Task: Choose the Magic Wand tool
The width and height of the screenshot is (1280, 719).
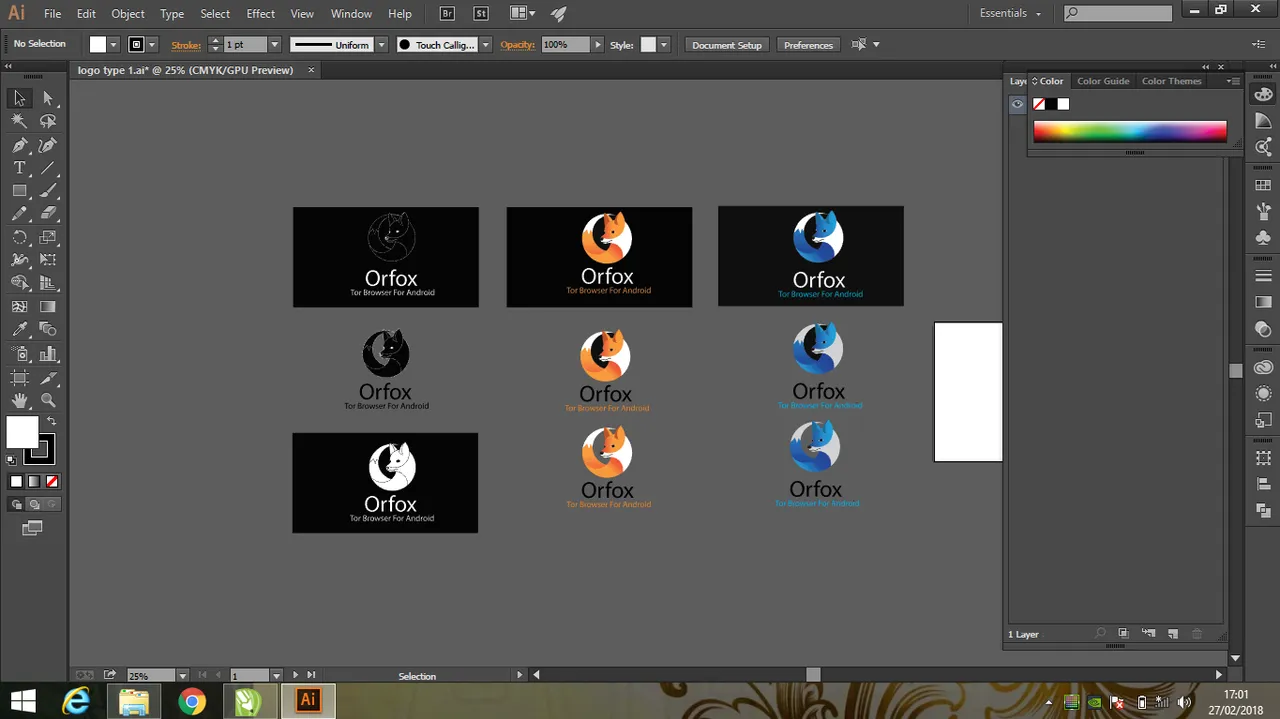Action: pos(19,121)
